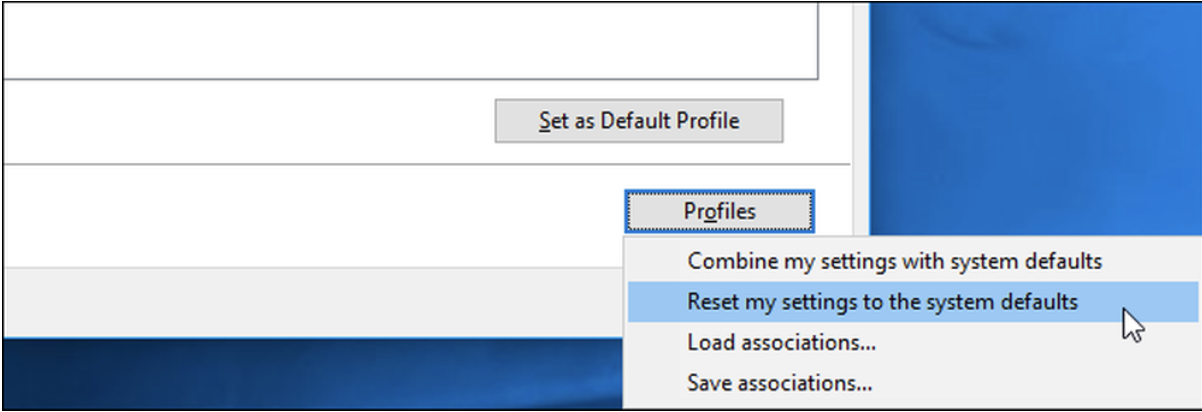Select Combine my settings with system defaults
The image size is (1202, 412).
(894, 261)
